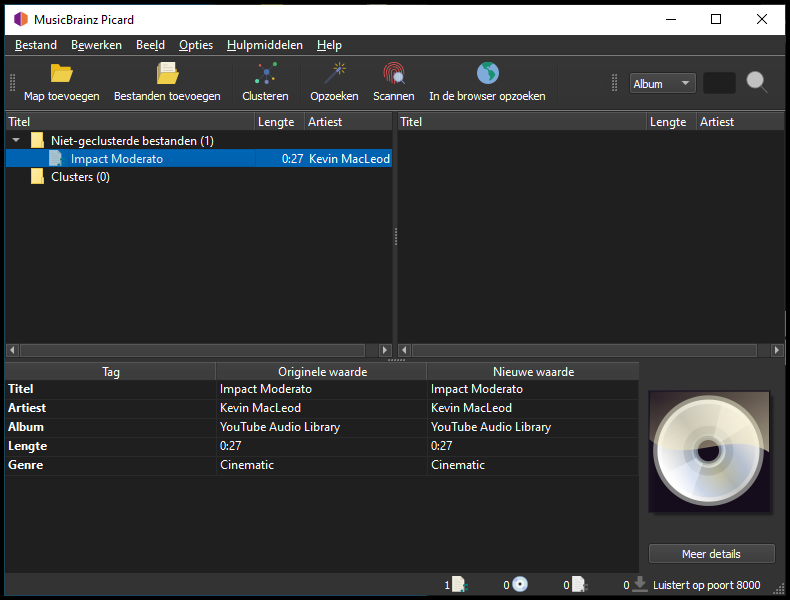Click the Nieuwe waarde column header

(x=533, y=372)
